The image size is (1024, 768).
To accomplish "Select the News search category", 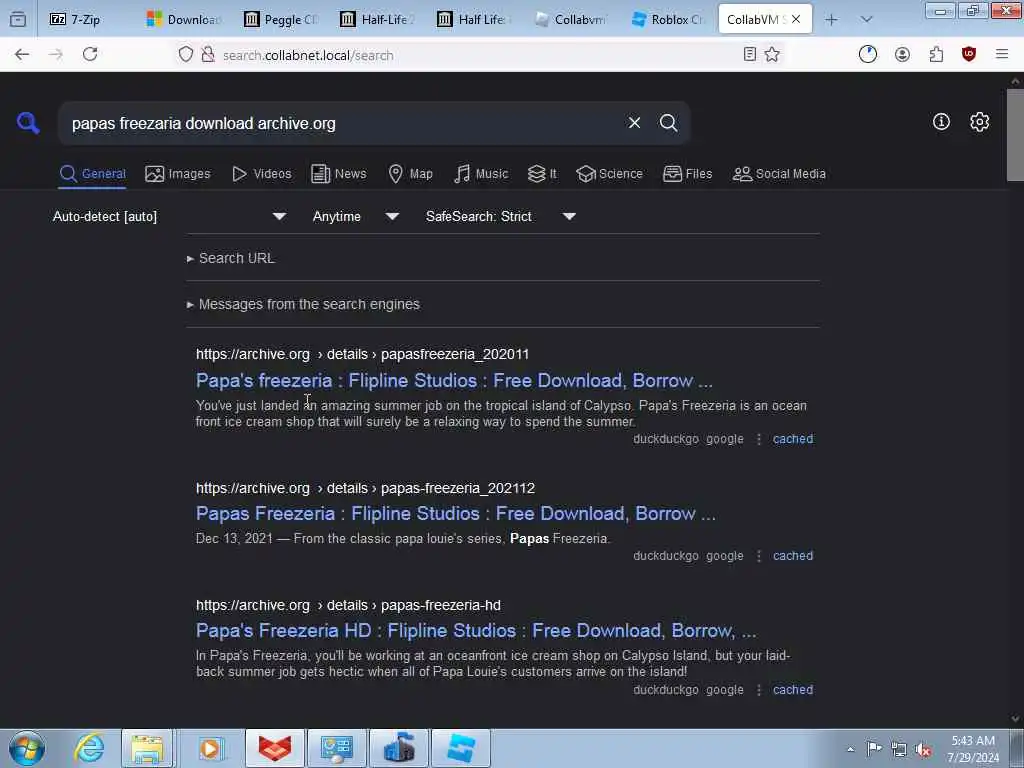I will click(x=338, y=174).
